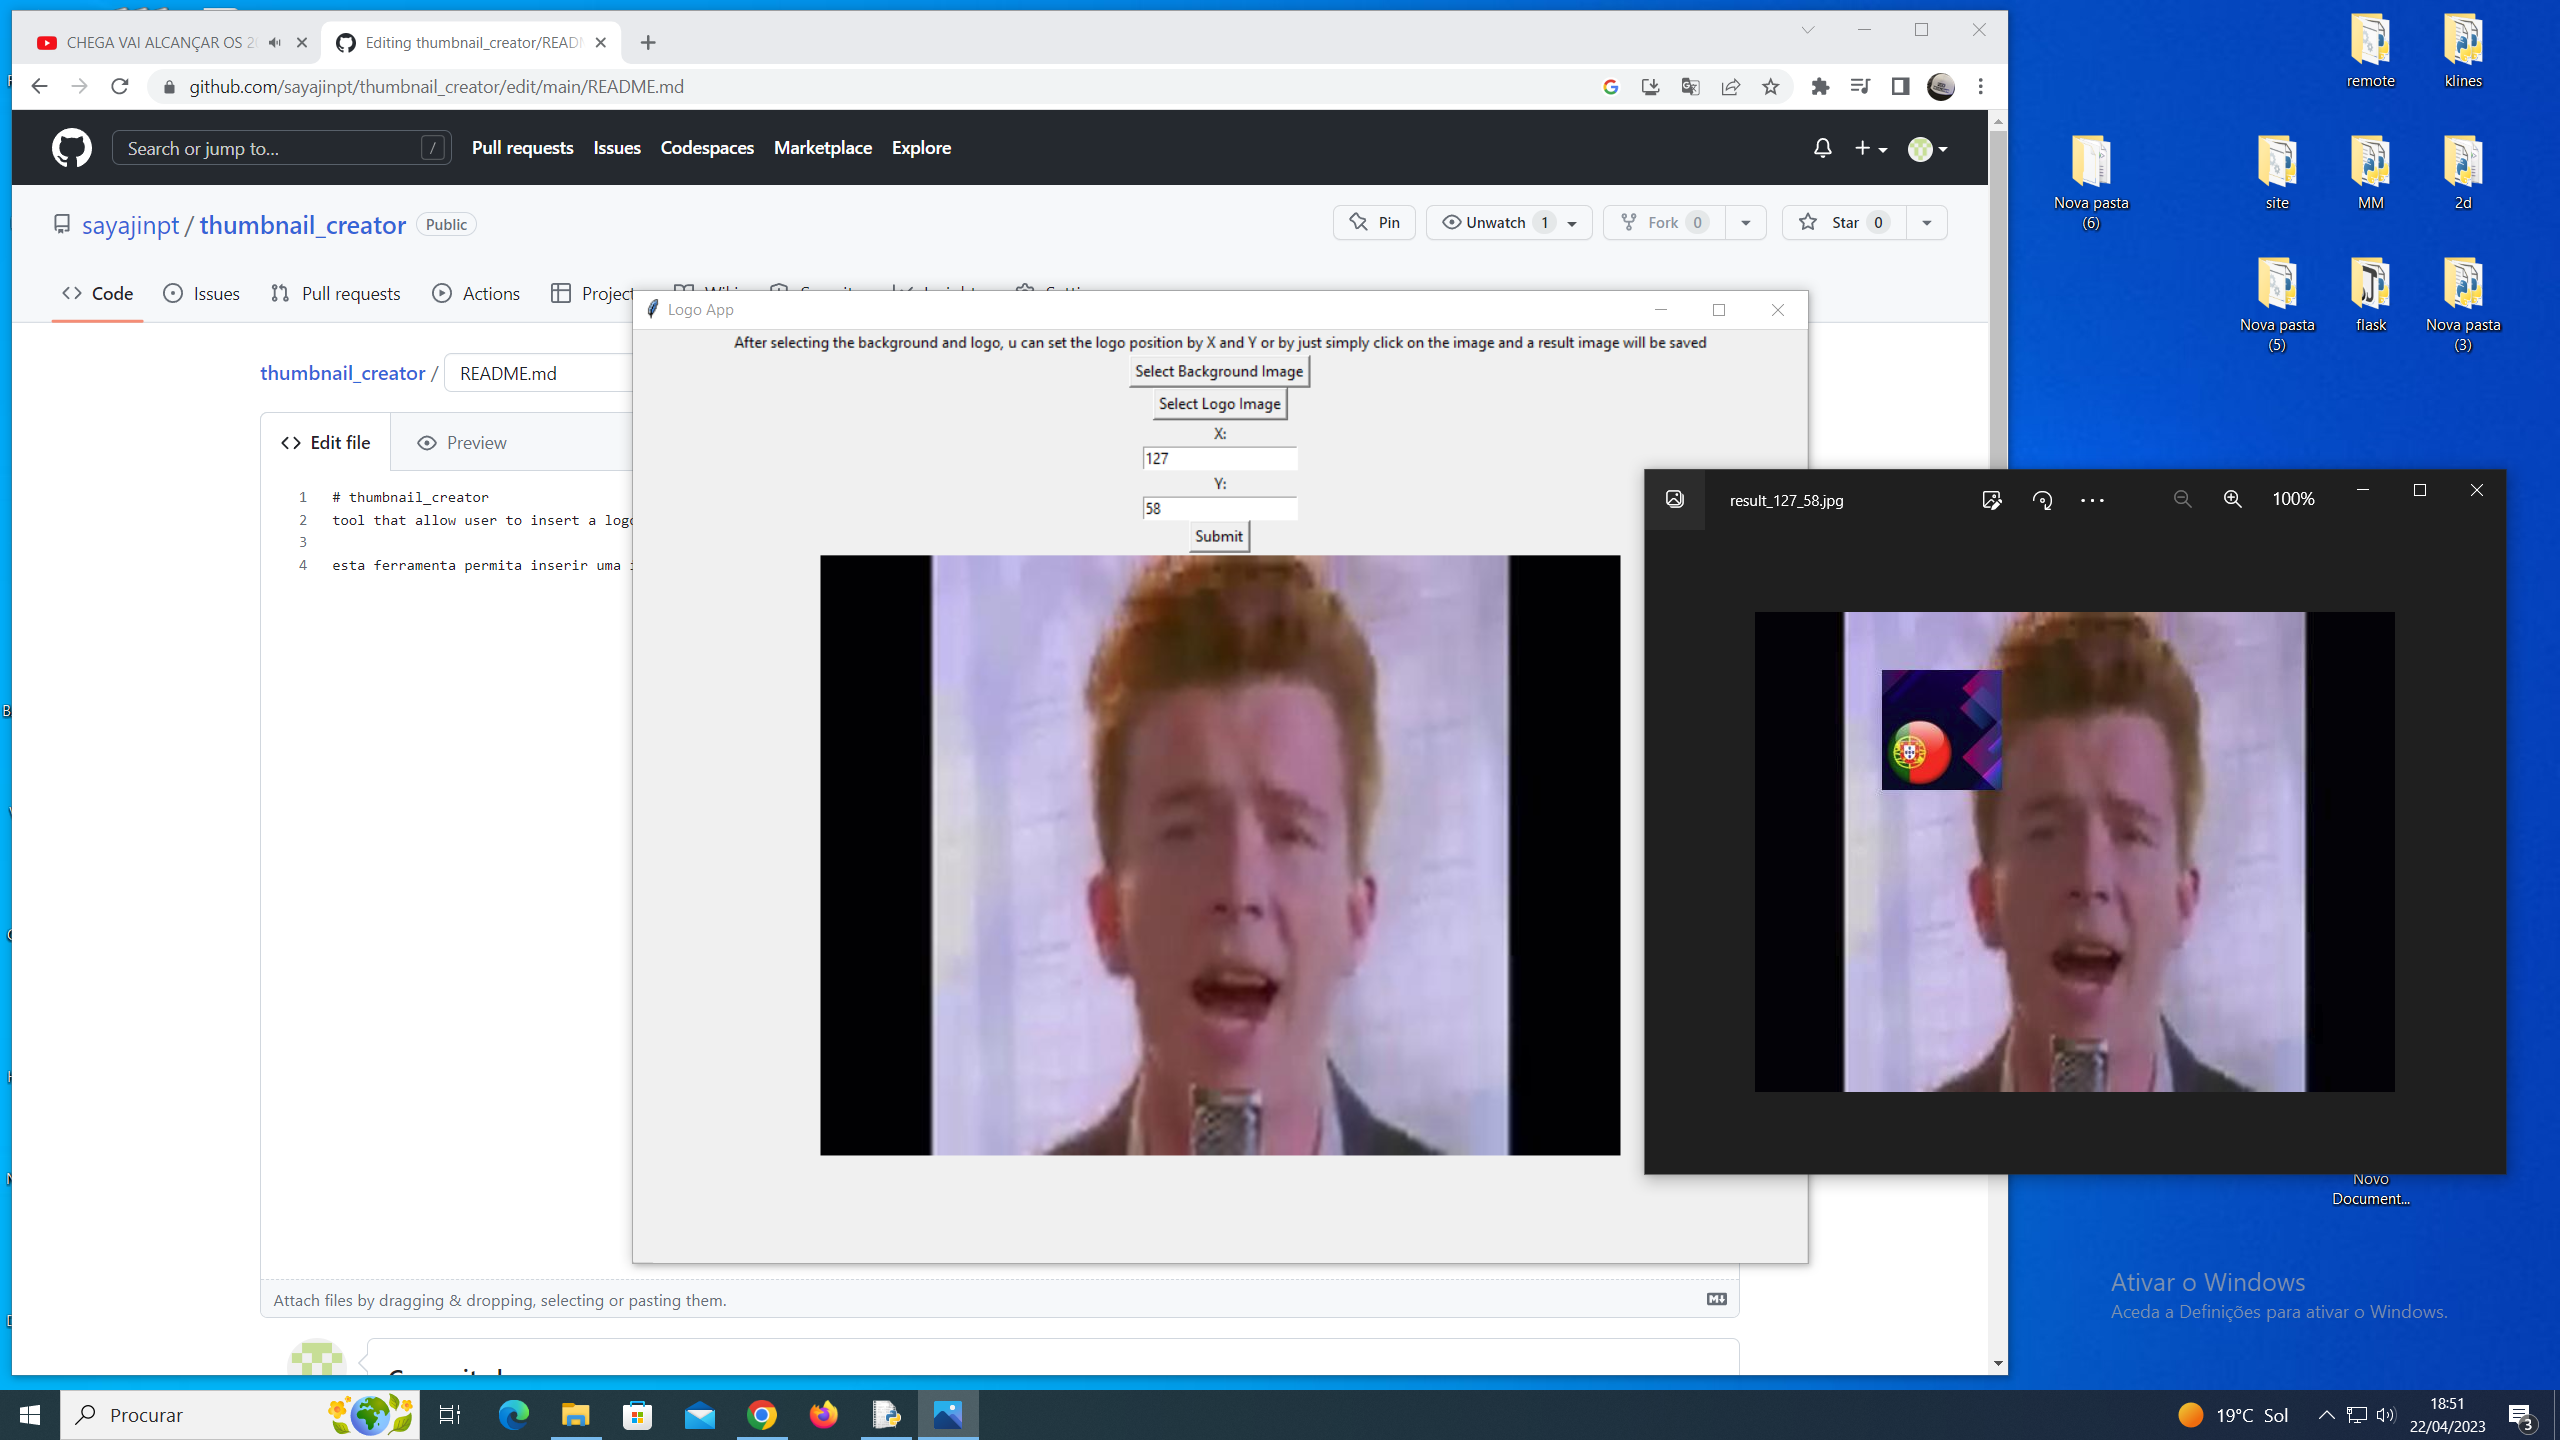2560x1440 pixels.
Task: Click Select Logo Image button
Action: click(1219, 404)
